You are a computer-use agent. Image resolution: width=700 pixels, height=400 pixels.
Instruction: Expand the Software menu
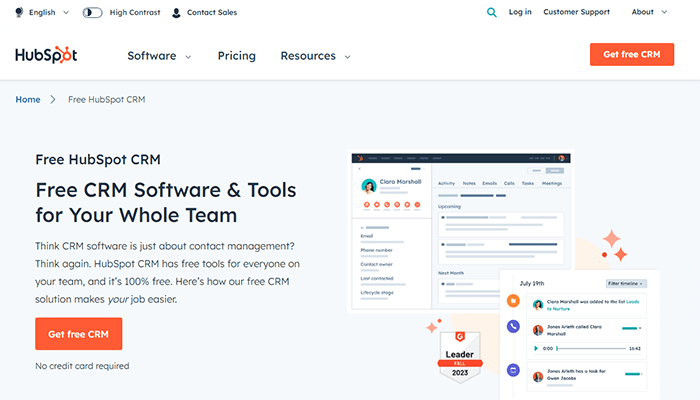158,56
